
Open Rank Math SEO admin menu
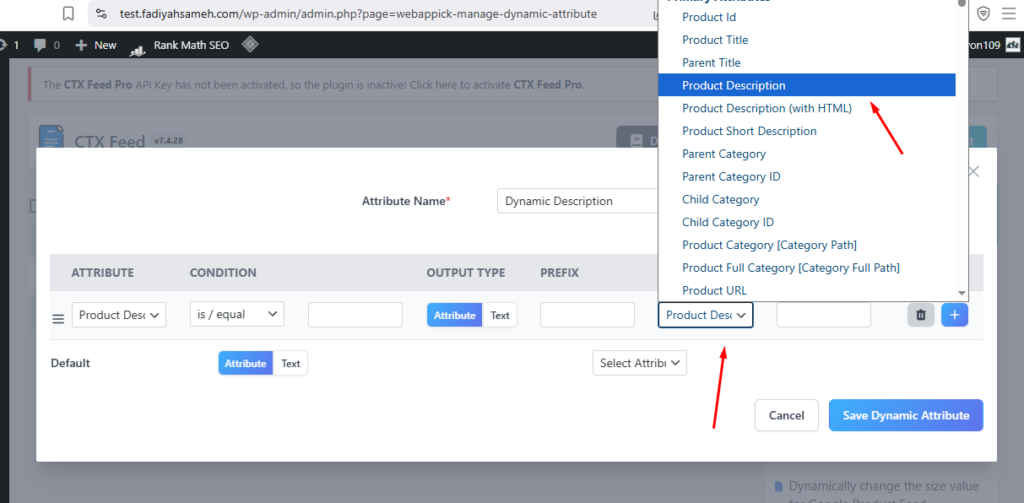pos(180,45)
